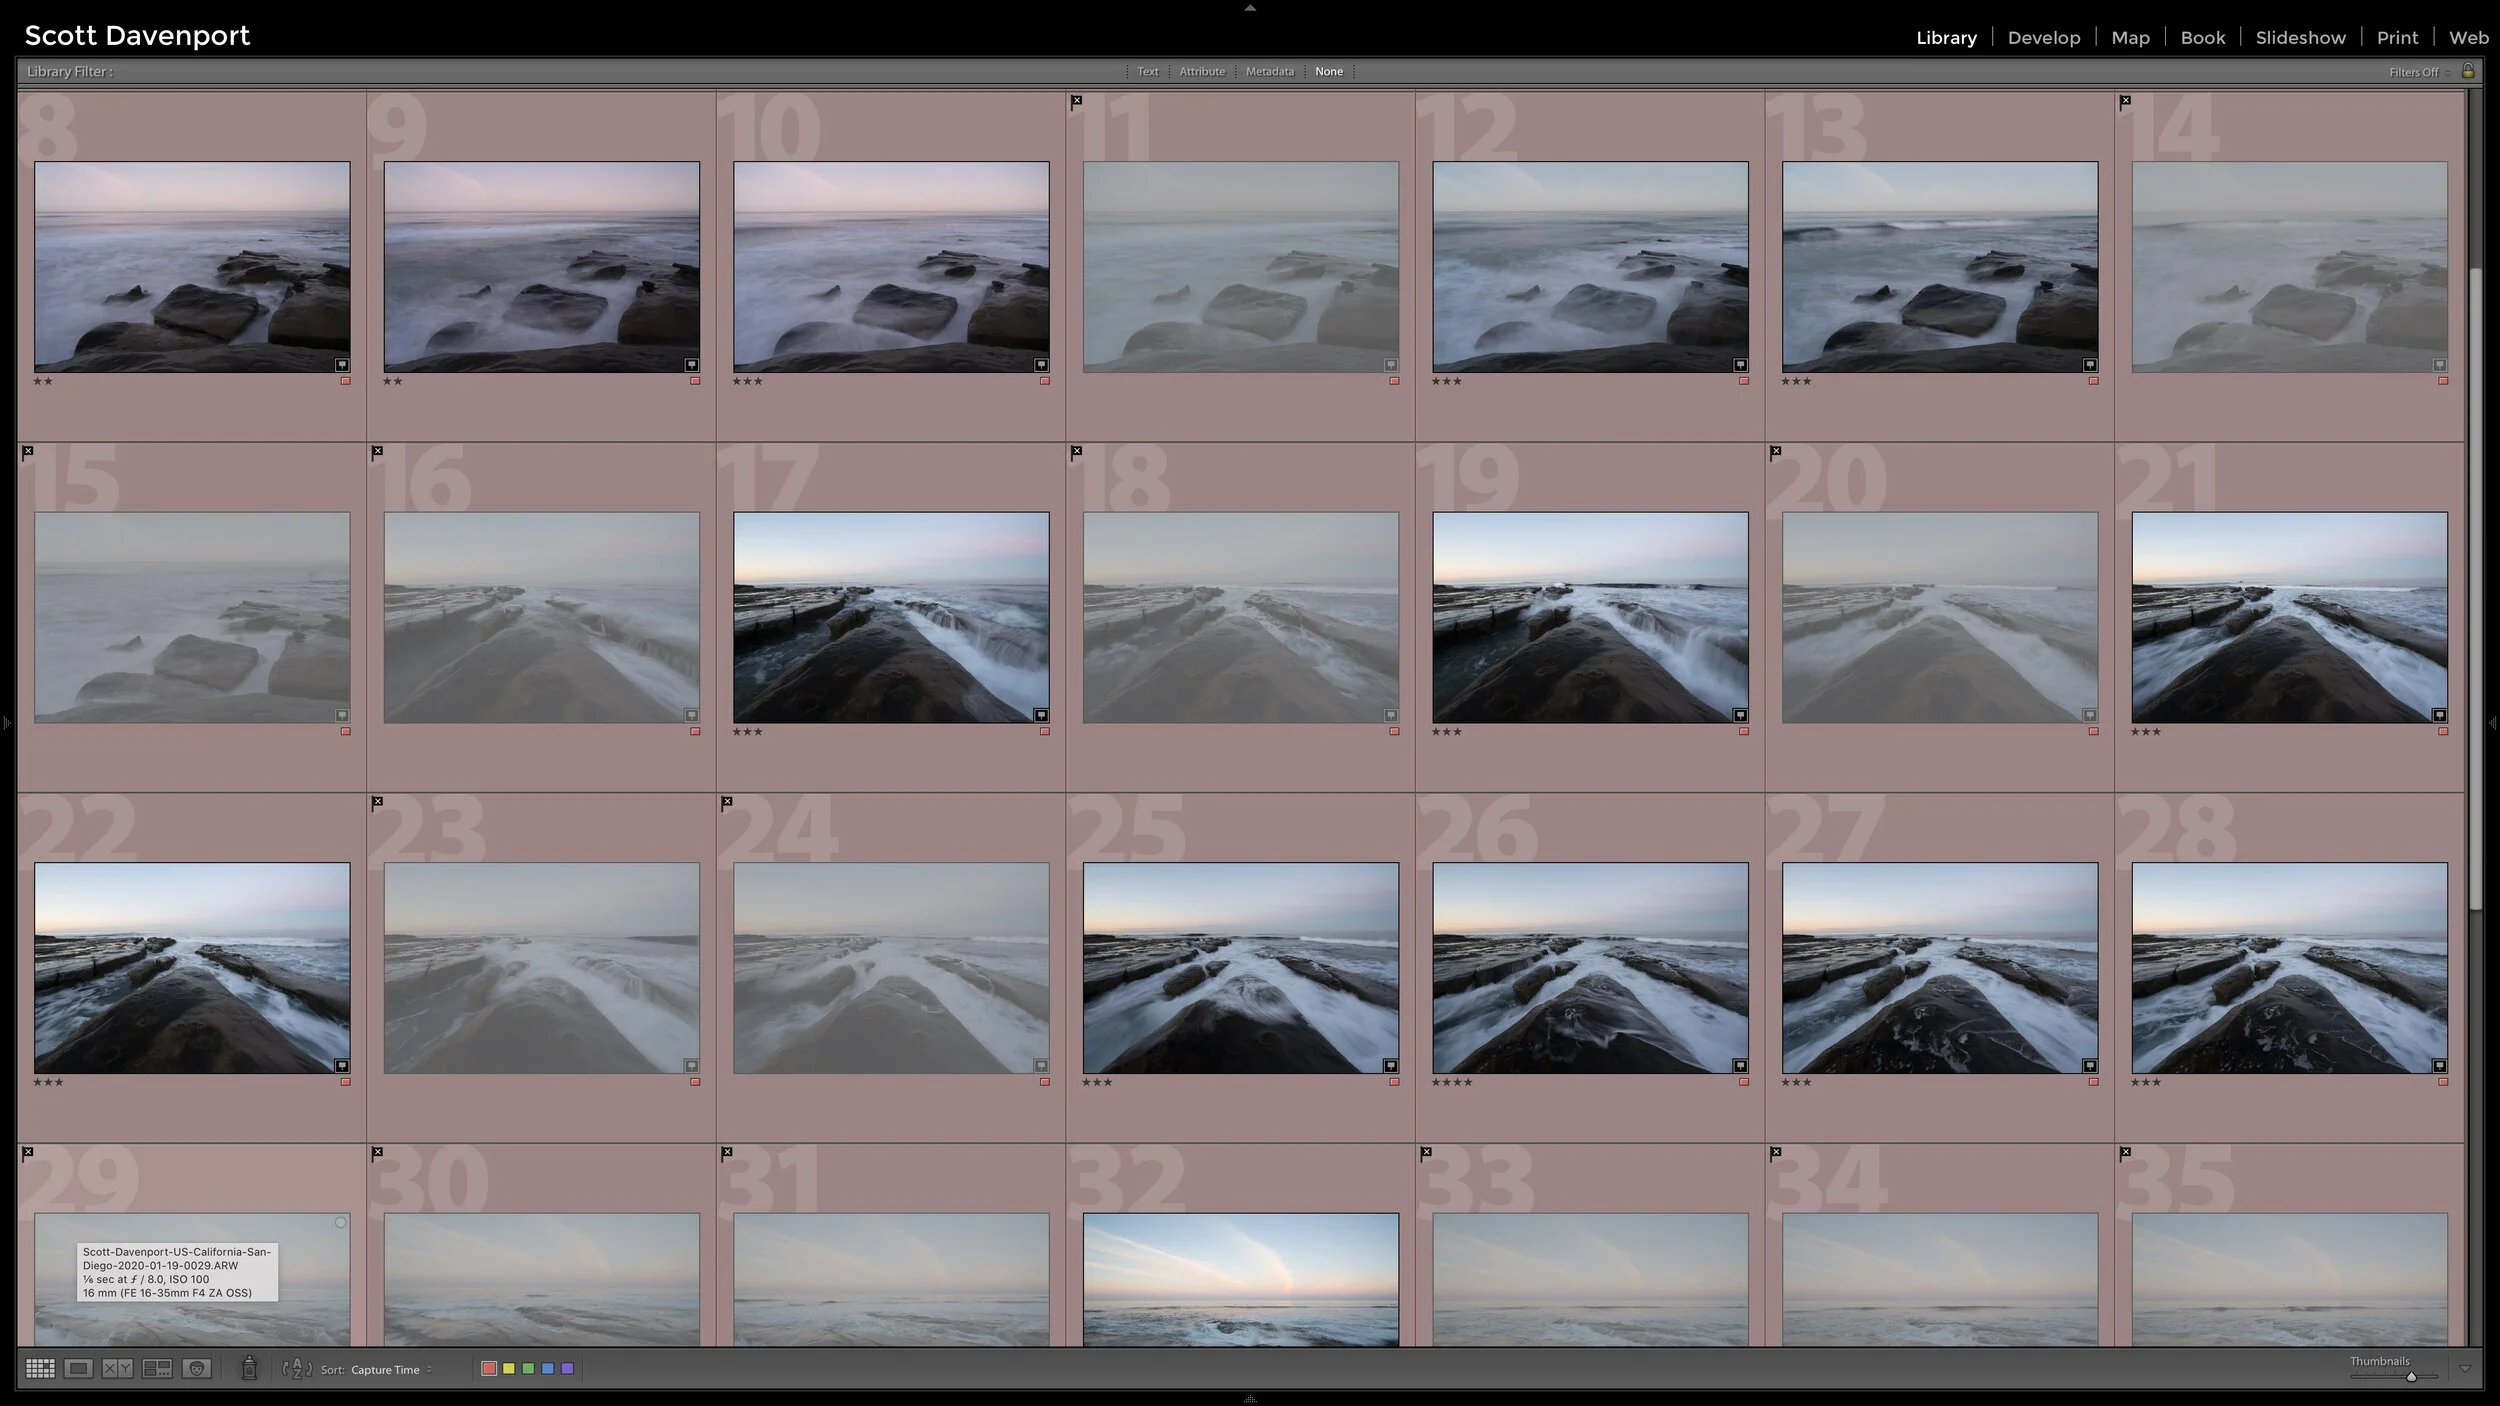The height and width of the screenshot is (1406, 2500).
Task: Apply the yellow color label swatch
Action: click(509, 1369)
